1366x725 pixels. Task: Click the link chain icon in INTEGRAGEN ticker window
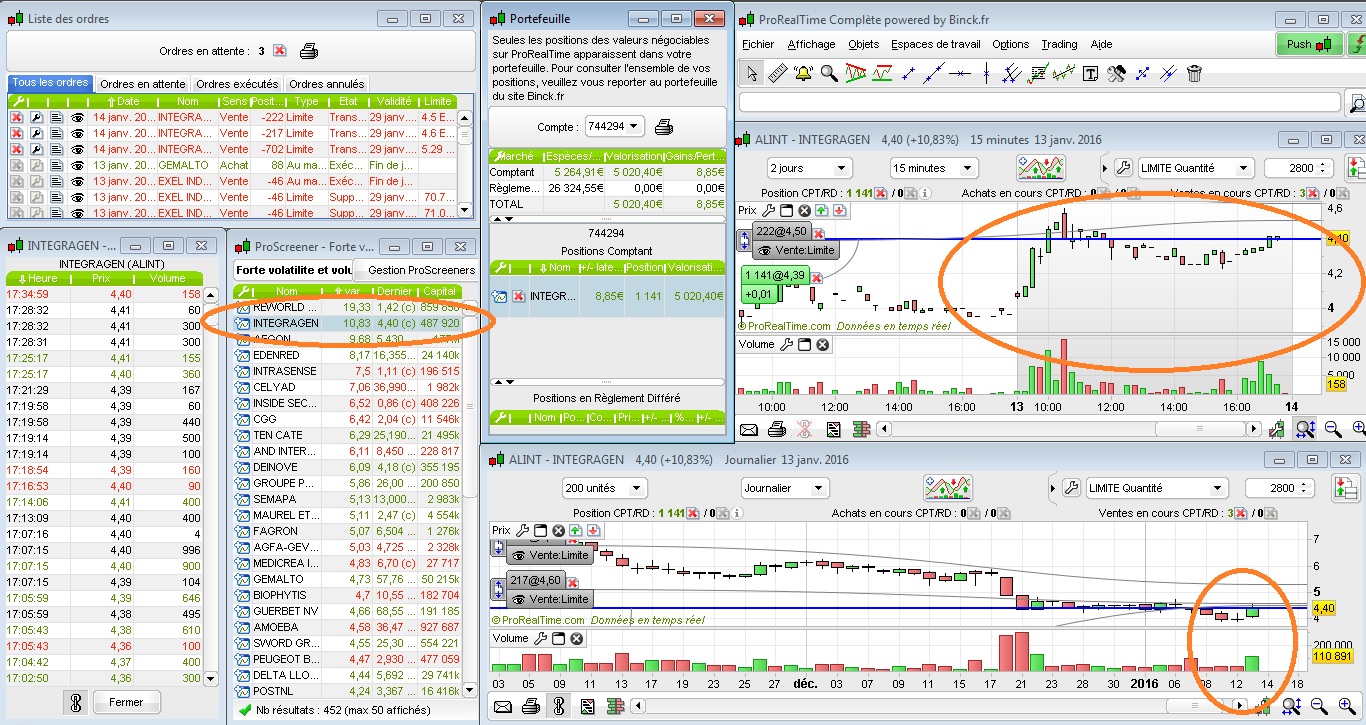click(76, 702)
